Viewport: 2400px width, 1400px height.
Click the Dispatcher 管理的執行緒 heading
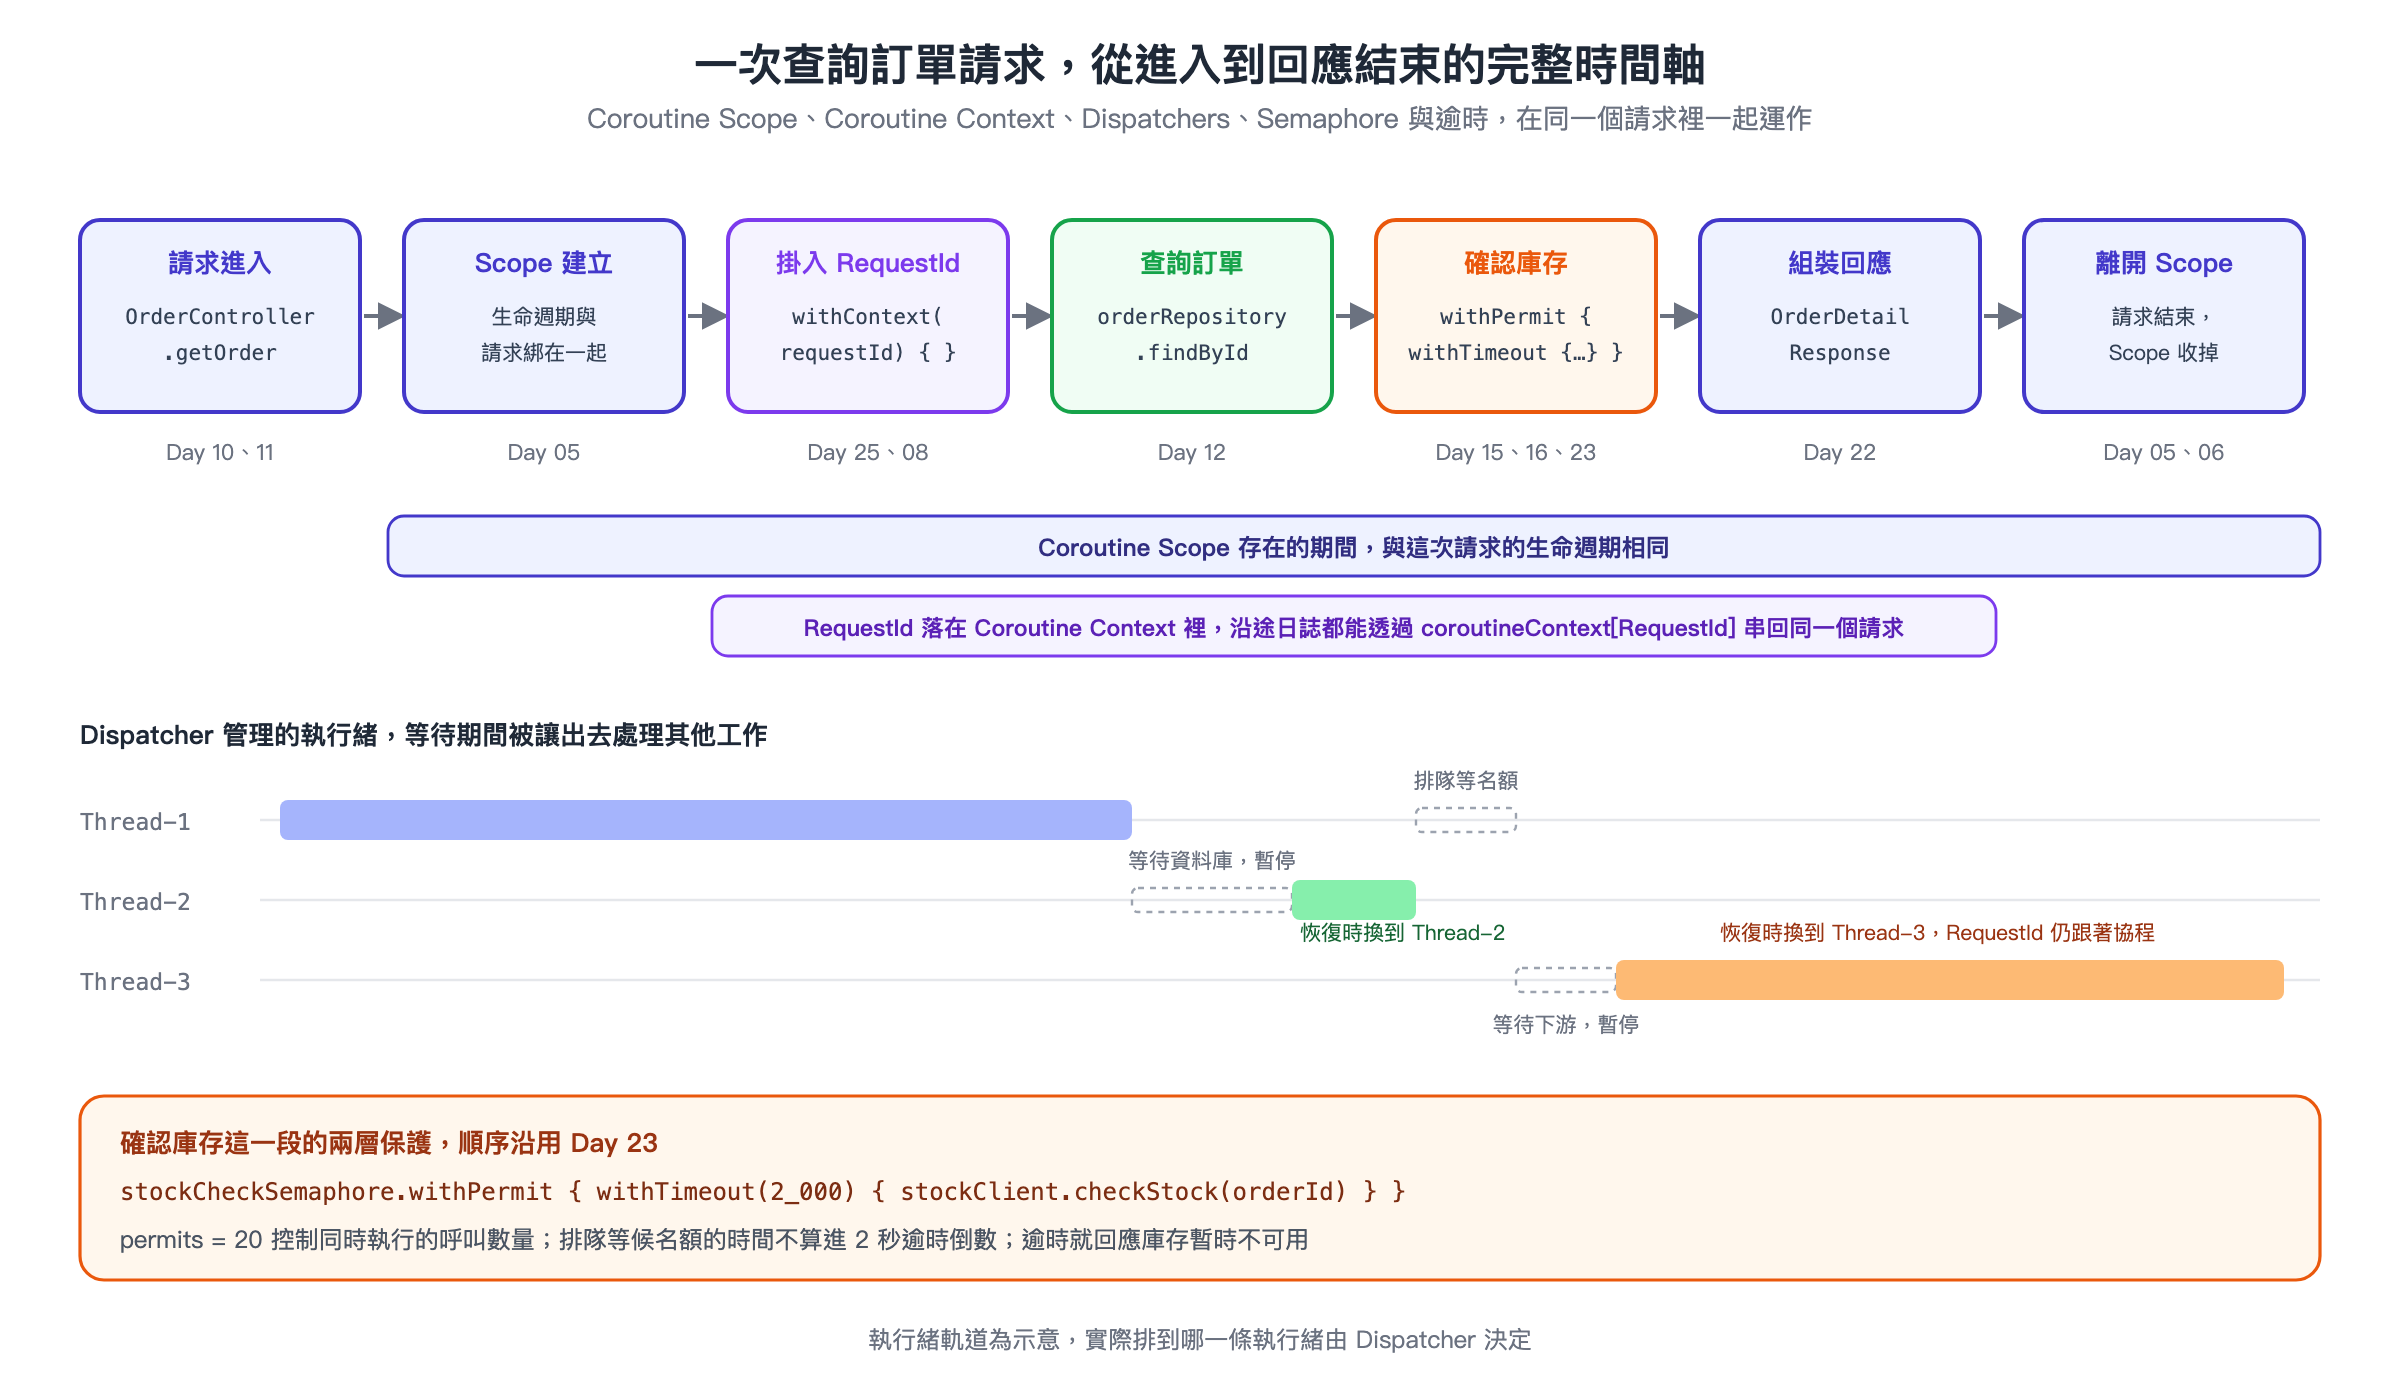pyautogui.click(x=423, y=735)
